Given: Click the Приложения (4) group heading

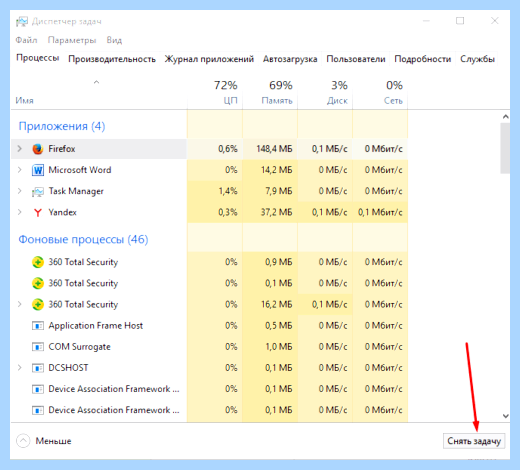Looking at the screenshot, I should [62, 126].
